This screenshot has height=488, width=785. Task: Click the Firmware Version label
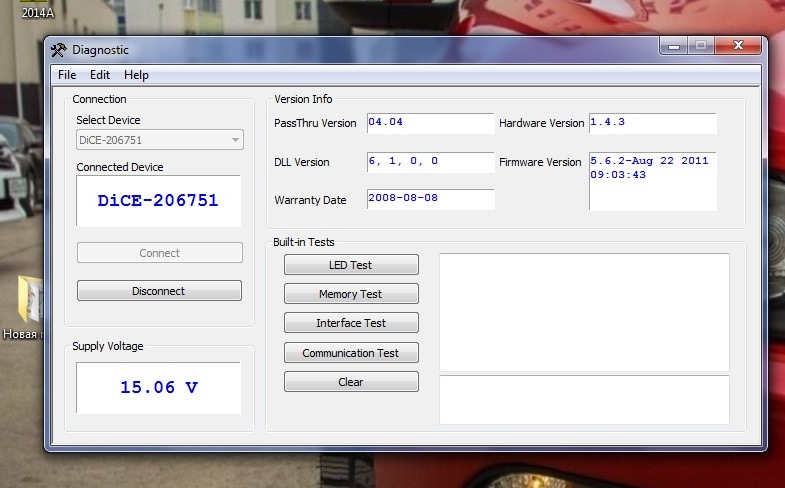coord(540,162)
